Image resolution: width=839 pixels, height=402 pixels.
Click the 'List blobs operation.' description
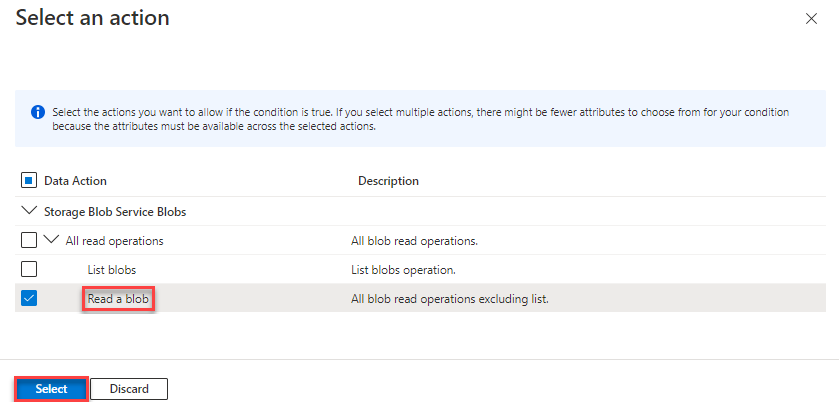pos(403,270)
